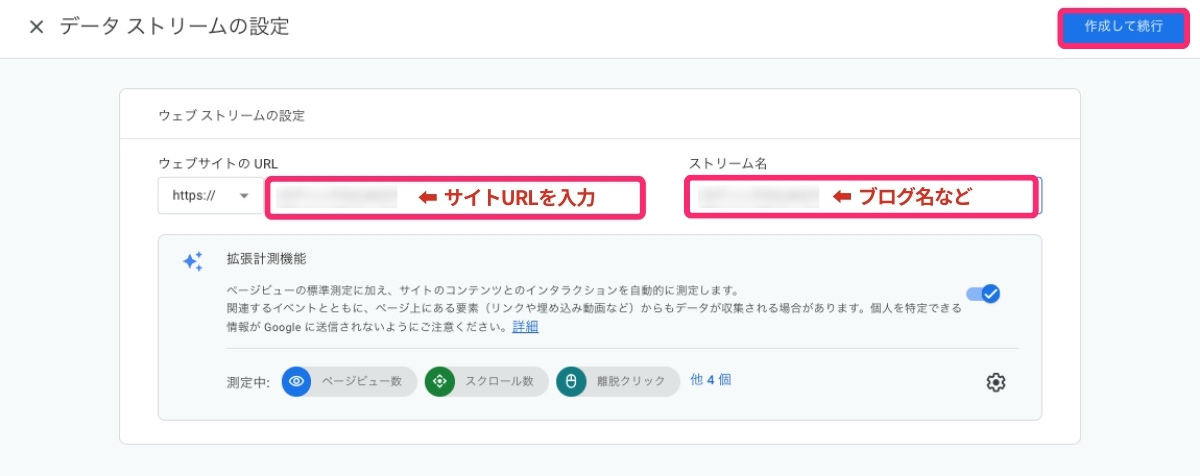Click the green scroll tracking icon

click(x=439, y=381)
